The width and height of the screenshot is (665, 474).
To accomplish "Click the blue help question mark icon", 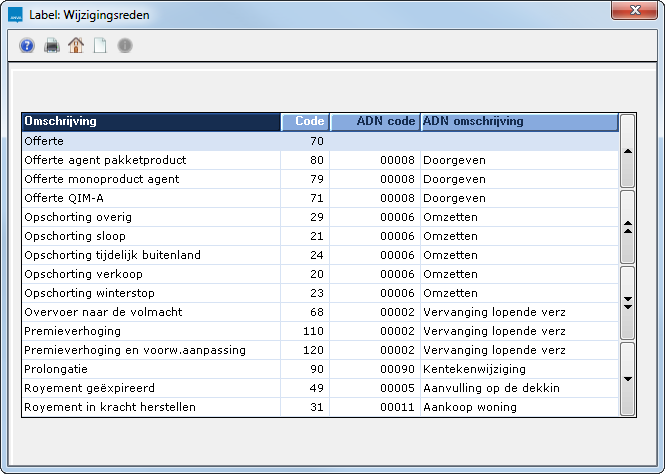I will coord(27,46).
